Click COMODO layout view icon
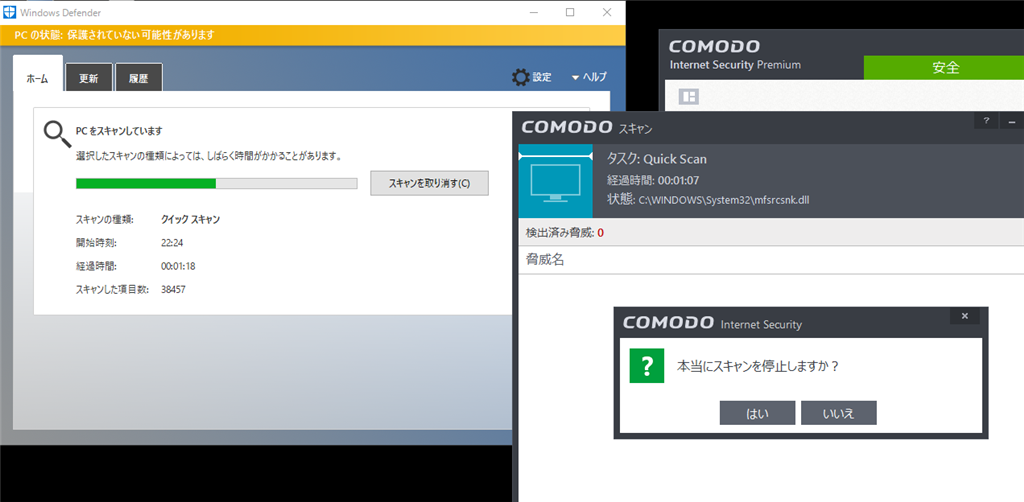This screenshot has width=1024, height=502. [x=688, y=97]
